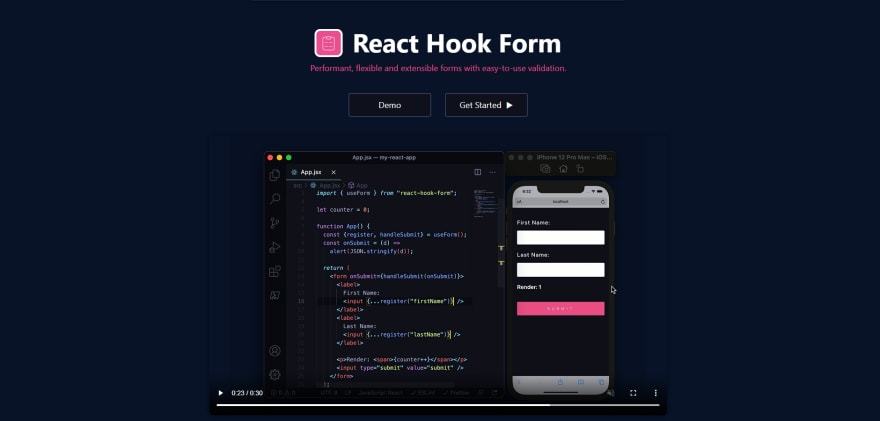Open the Explorer icon in VS Code activity bar
Screen dimensions: 880x421
tap(274, 175)
